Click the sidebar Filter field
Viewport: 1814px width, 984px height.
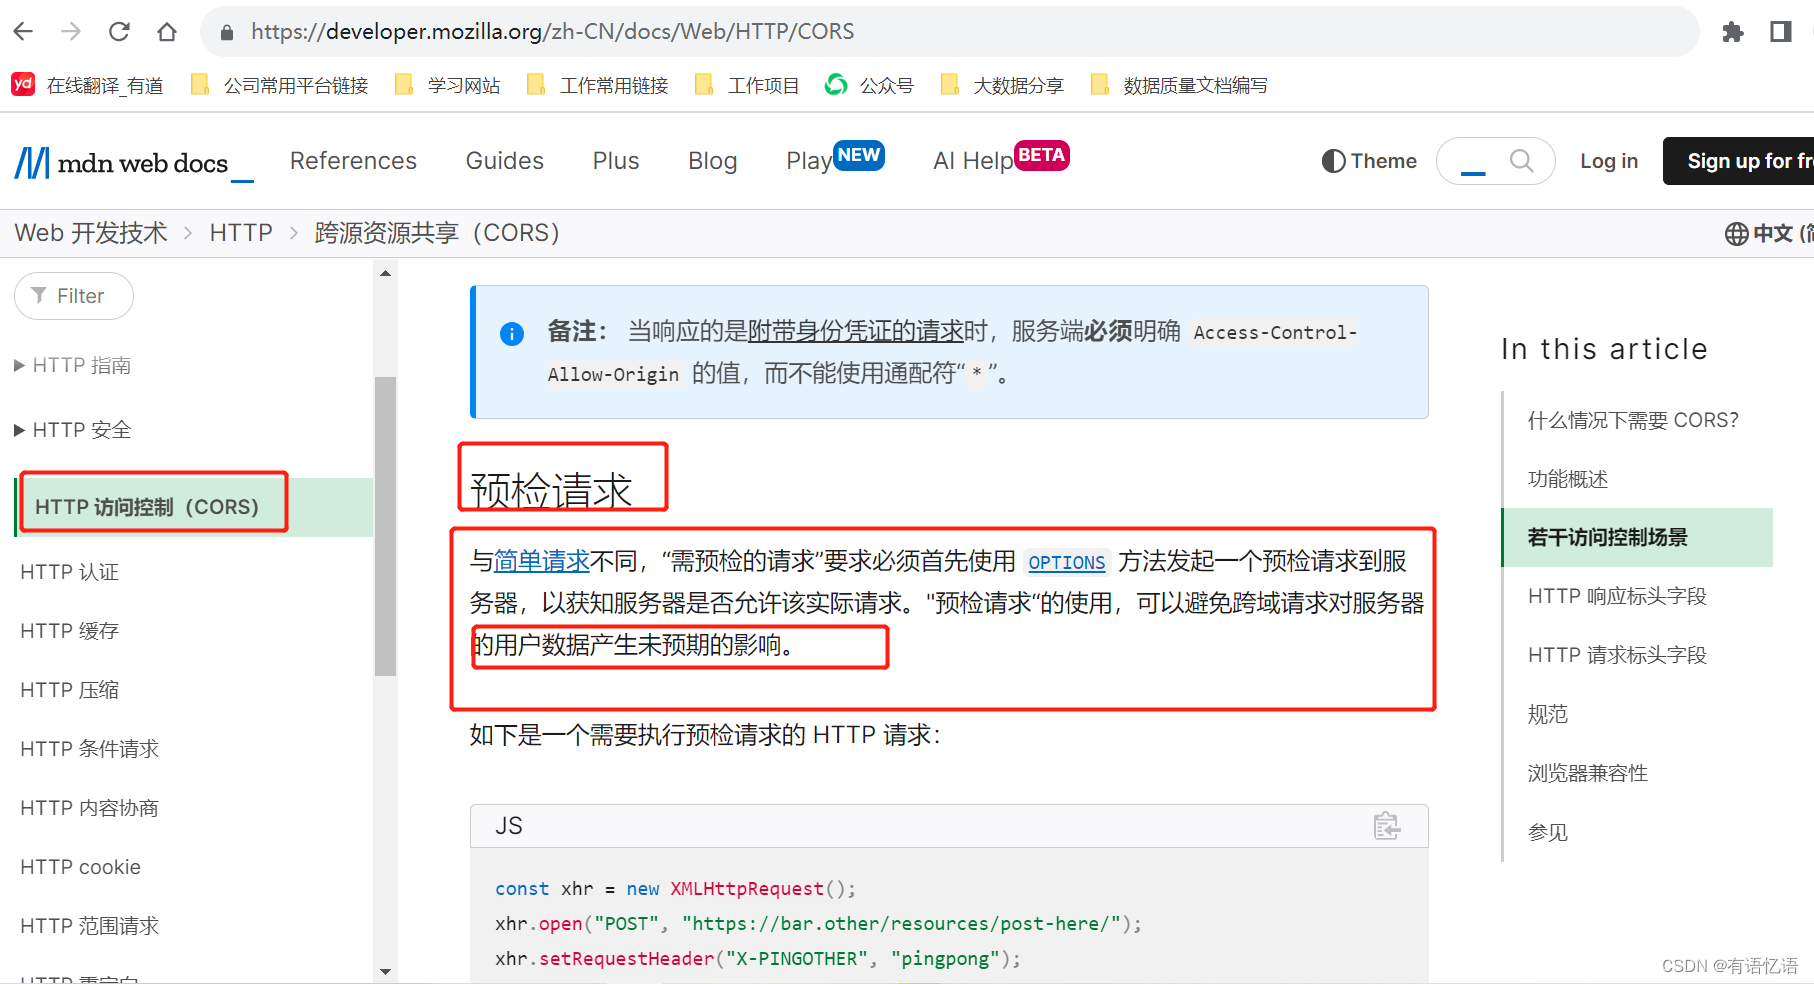point(74,296)
